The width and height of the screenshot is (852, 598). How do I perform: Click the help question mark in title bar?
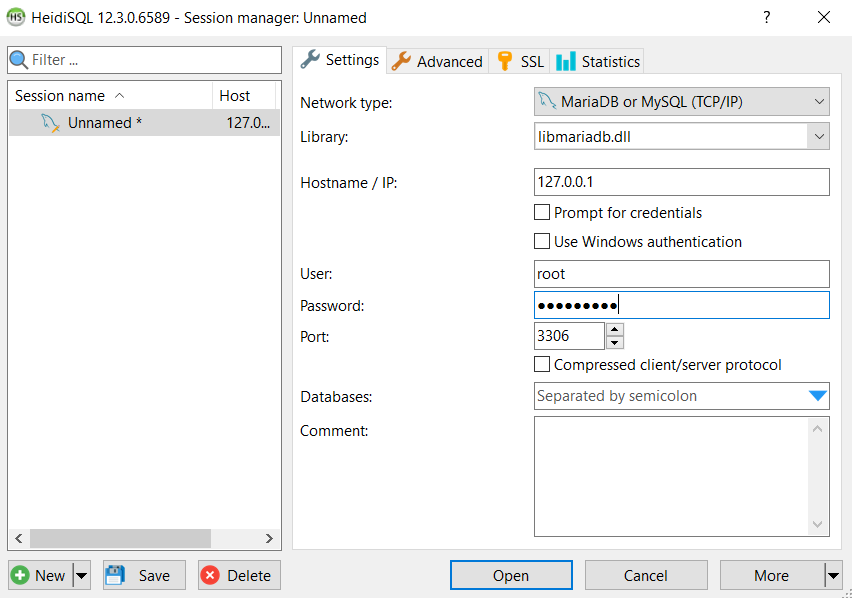(x=766, y=17)
